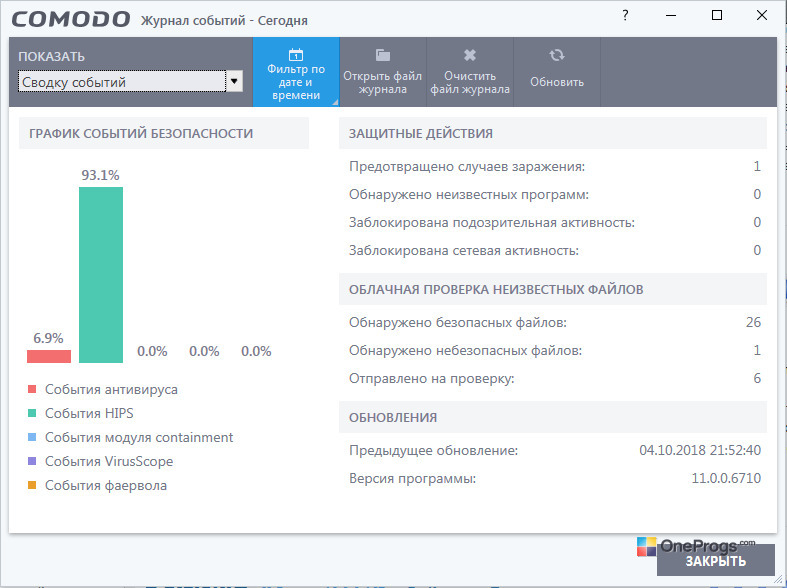Click green swatch beside События HIPS
787x588 pixels.
(32, 413)
